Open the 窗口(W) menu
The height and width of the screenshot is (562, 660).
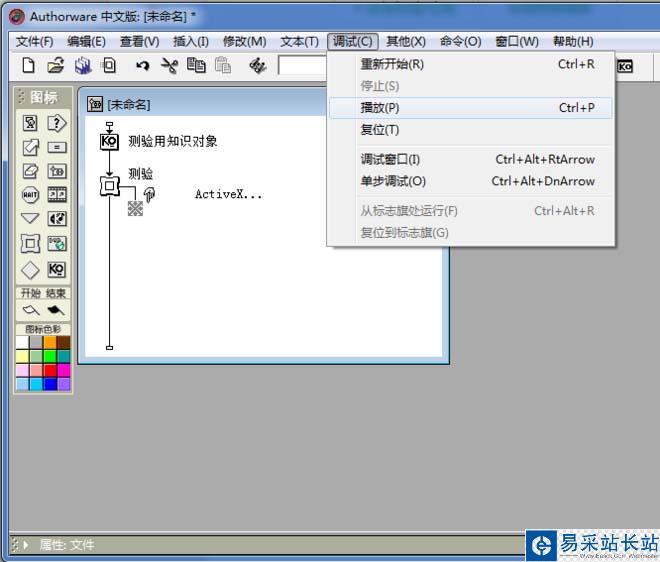coord(517,42)
